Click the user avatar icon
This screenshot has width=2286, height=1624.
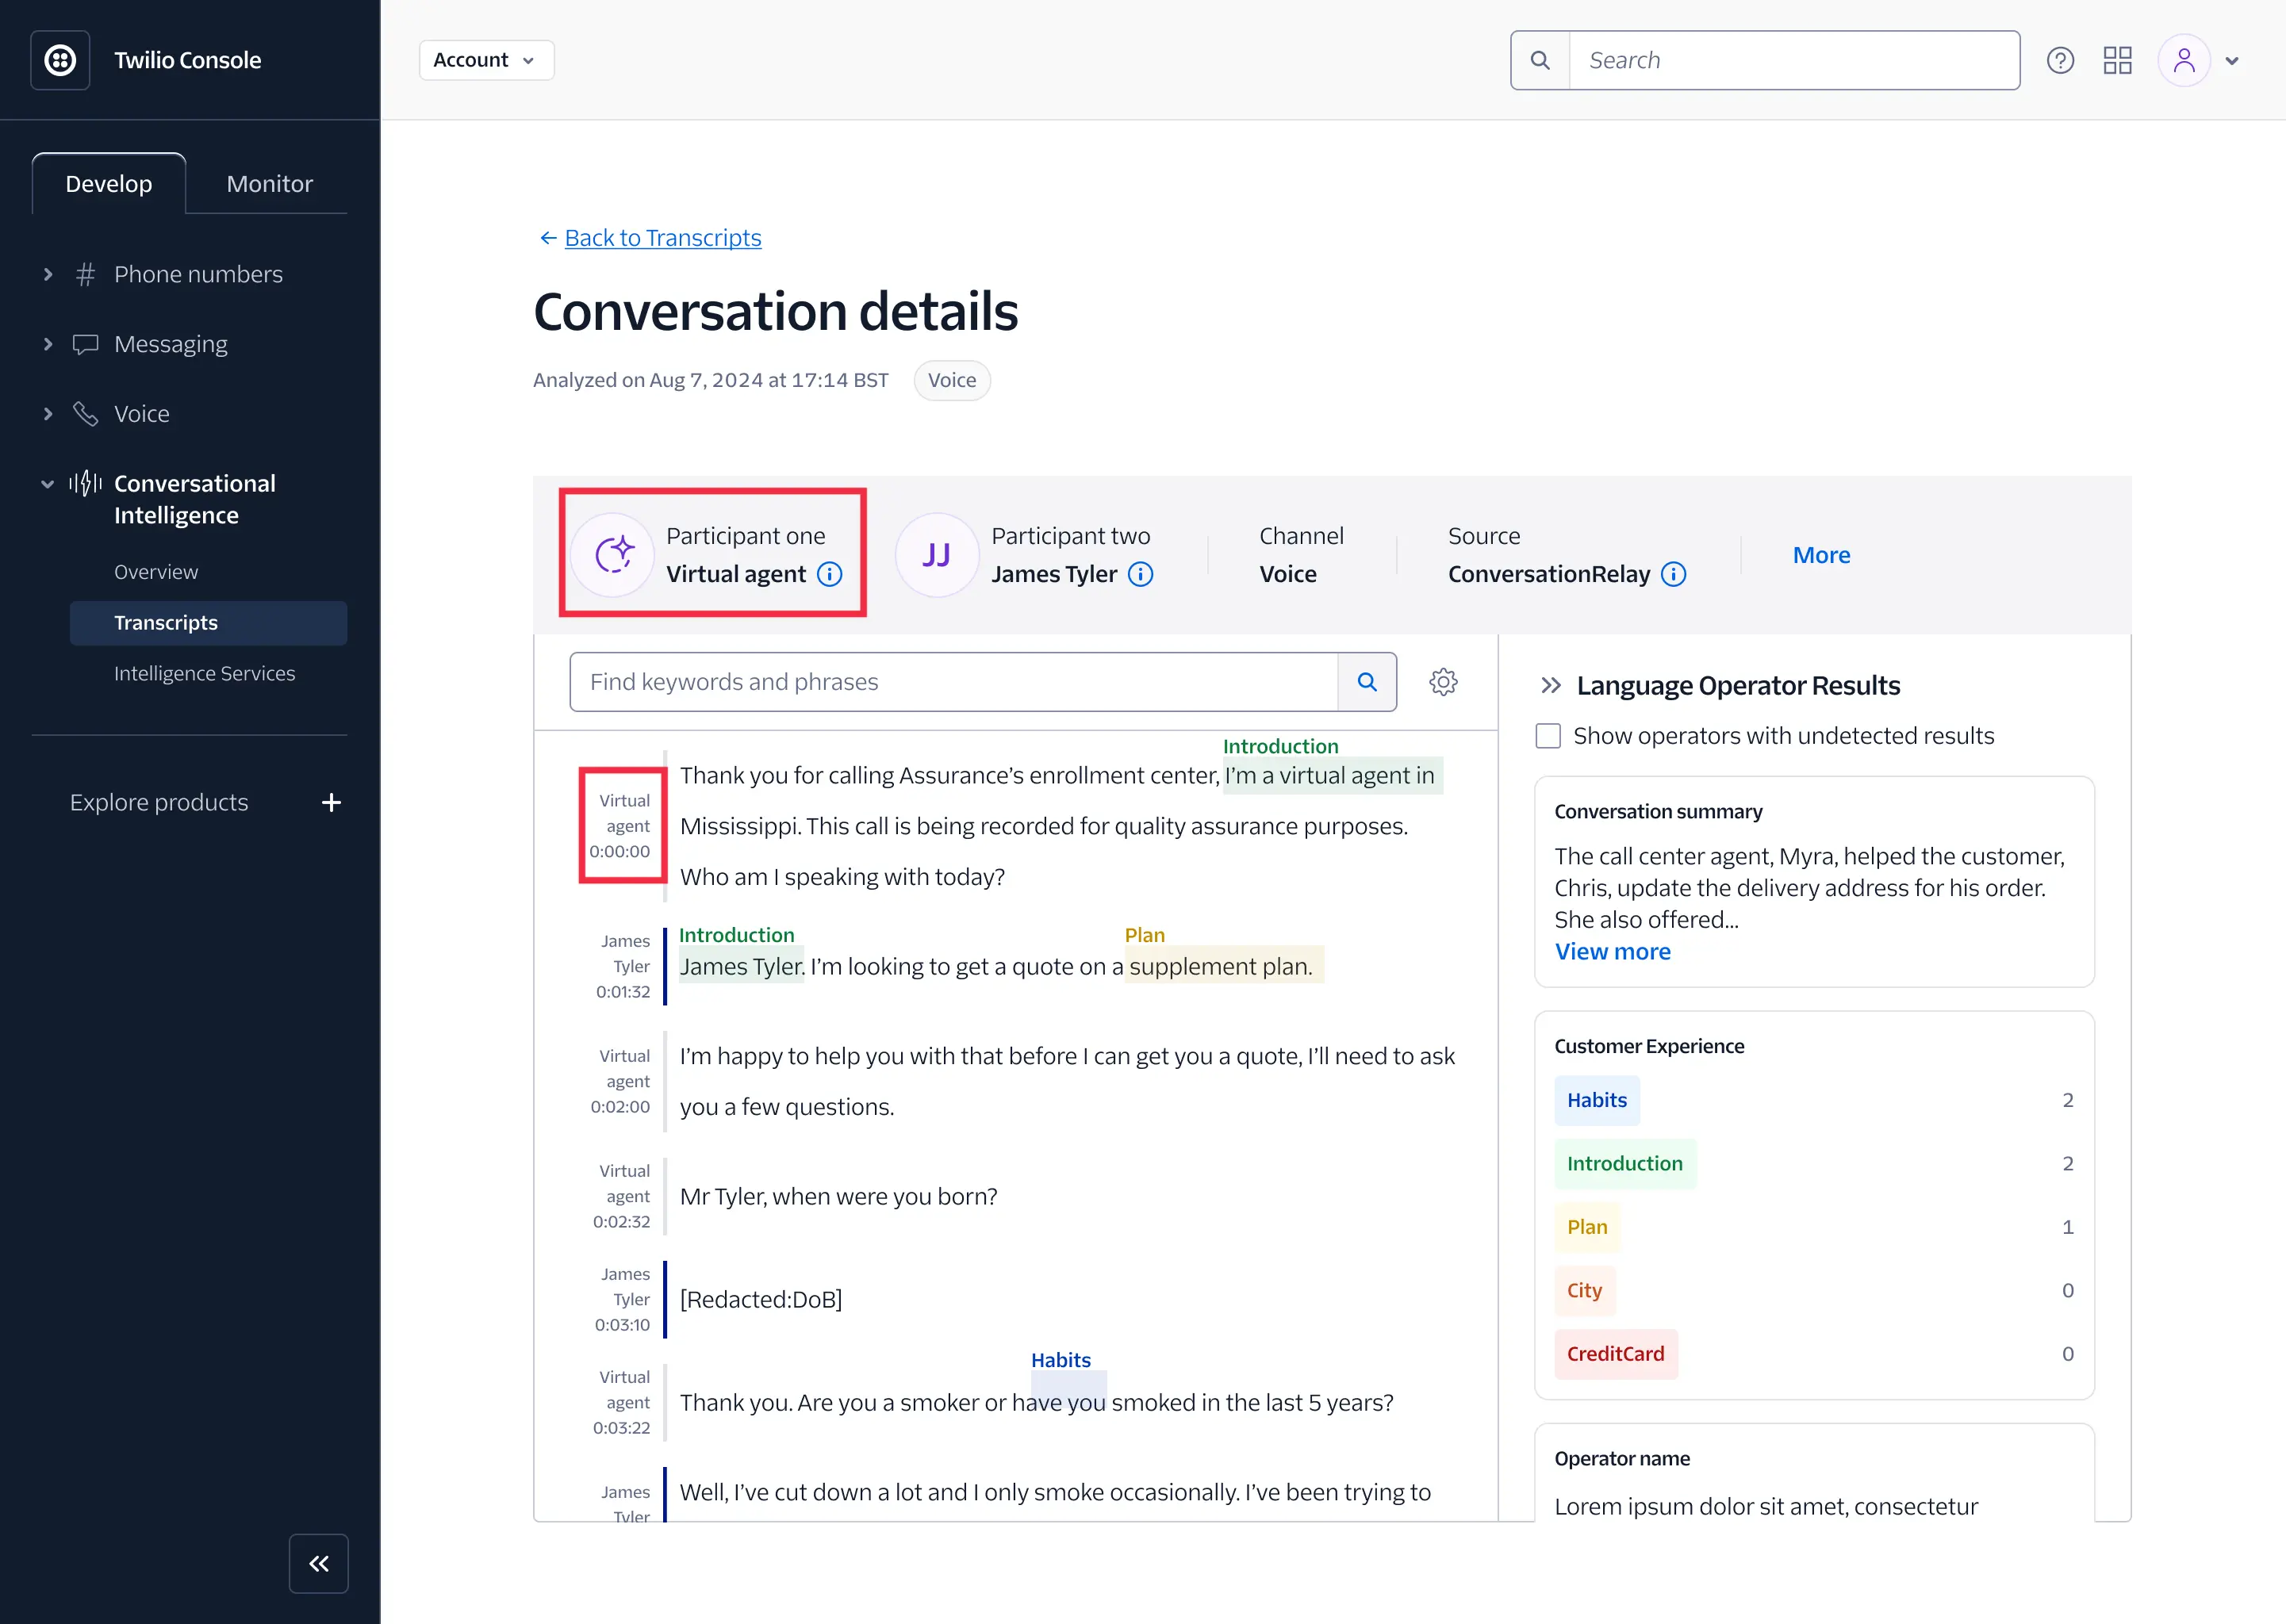pos(2184,61)
